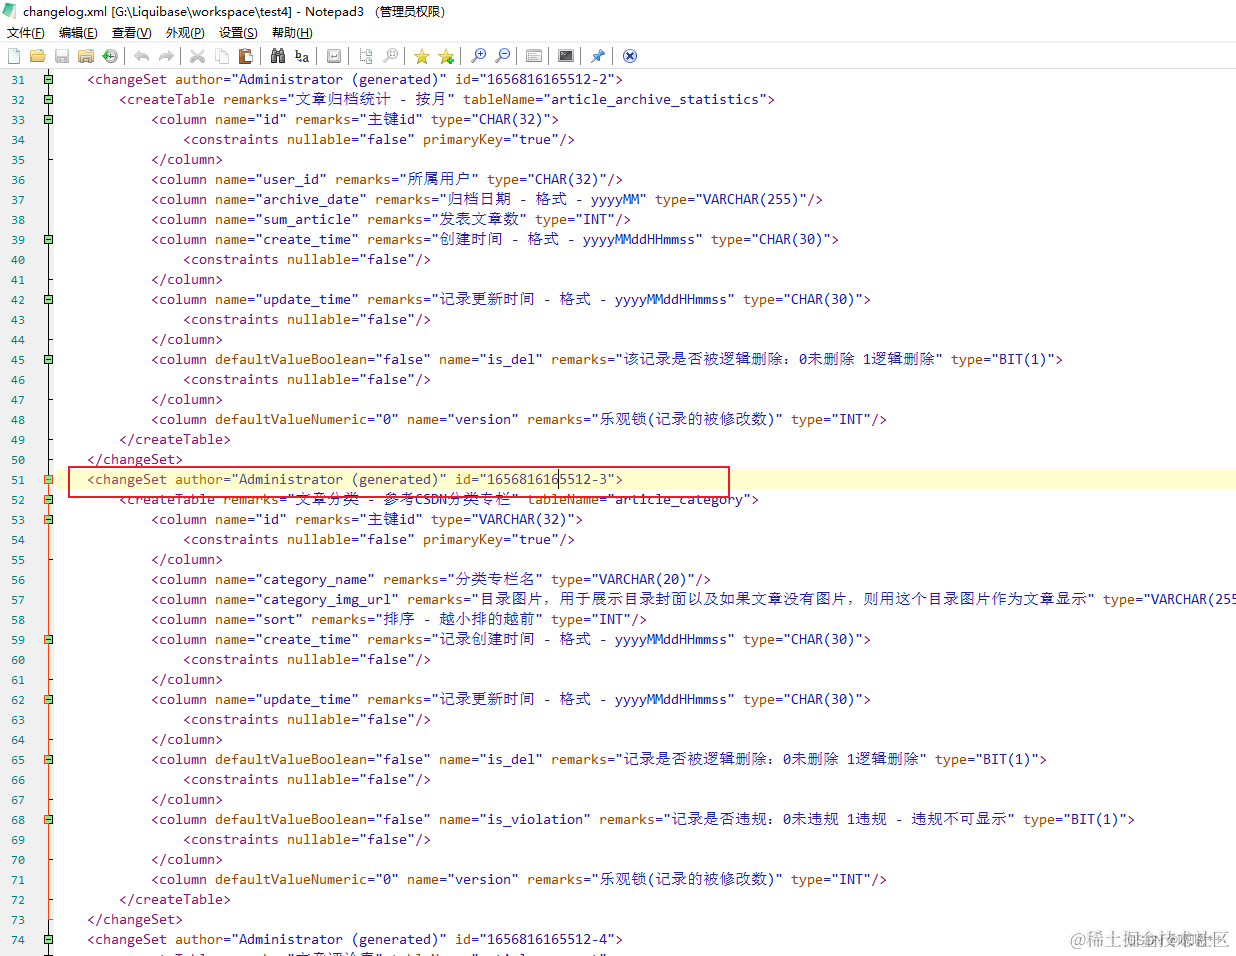
Task: Click the "user_id" column name on line 36
Action: click(x=291, y=179)
